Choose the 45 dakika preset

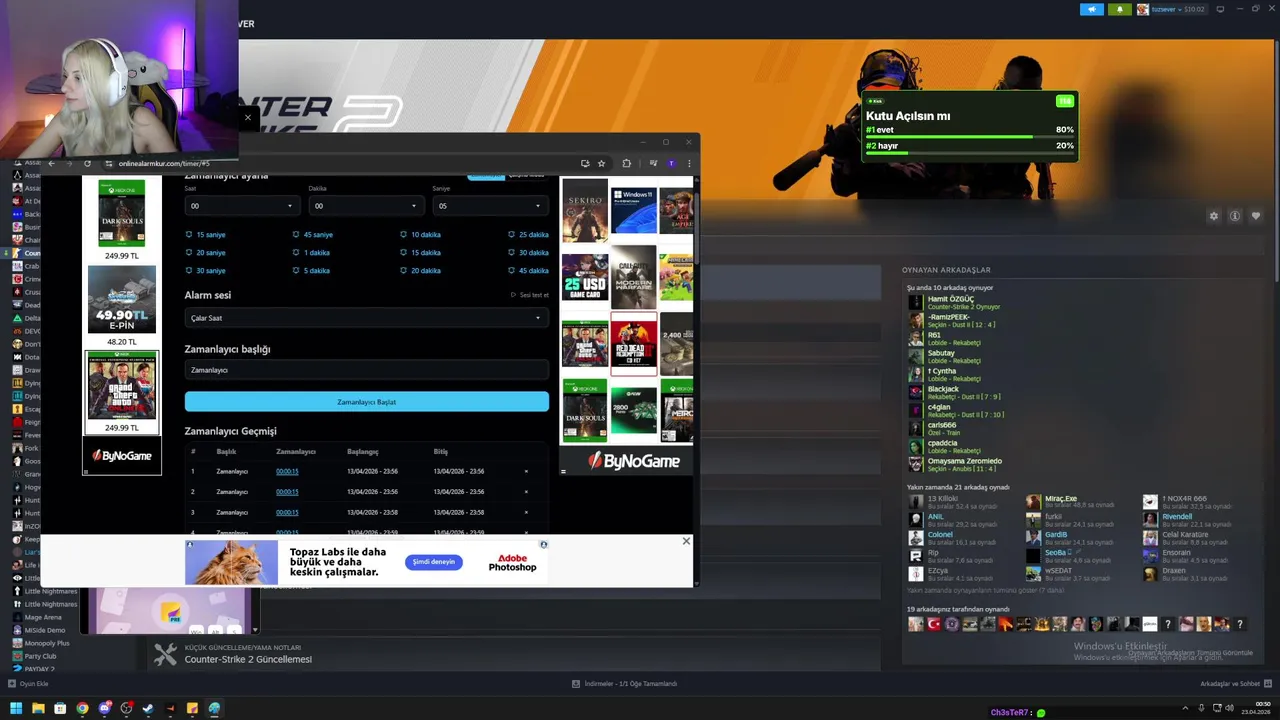click(x=528, y=271)
